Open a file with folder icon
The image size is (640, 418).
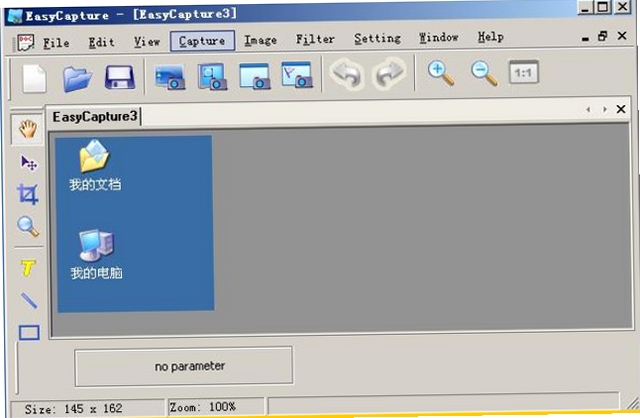pyautogui.click(x=77, y=78)
